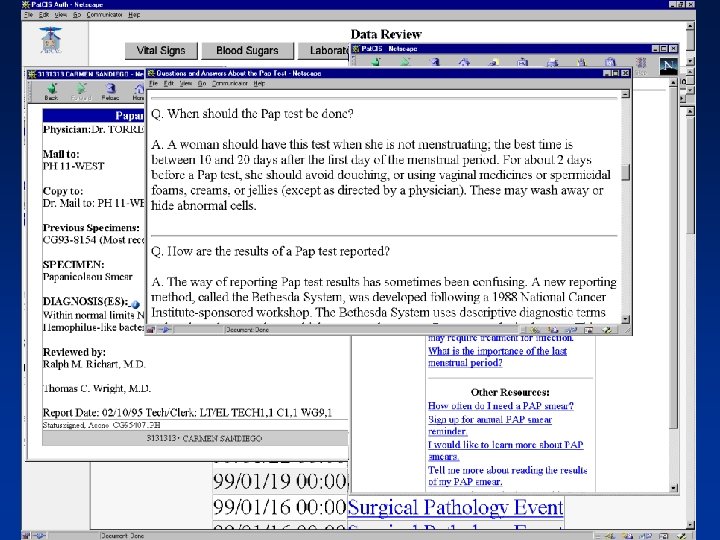Open 'I would like to learn more about PAP smears' link
The height and width of the screenshot is (540, 720).
506,450
